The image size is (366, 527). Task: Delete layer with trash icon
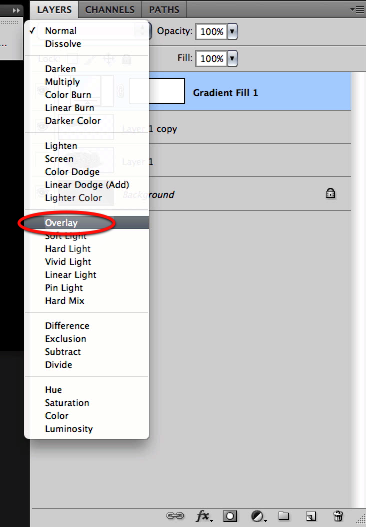338,515
